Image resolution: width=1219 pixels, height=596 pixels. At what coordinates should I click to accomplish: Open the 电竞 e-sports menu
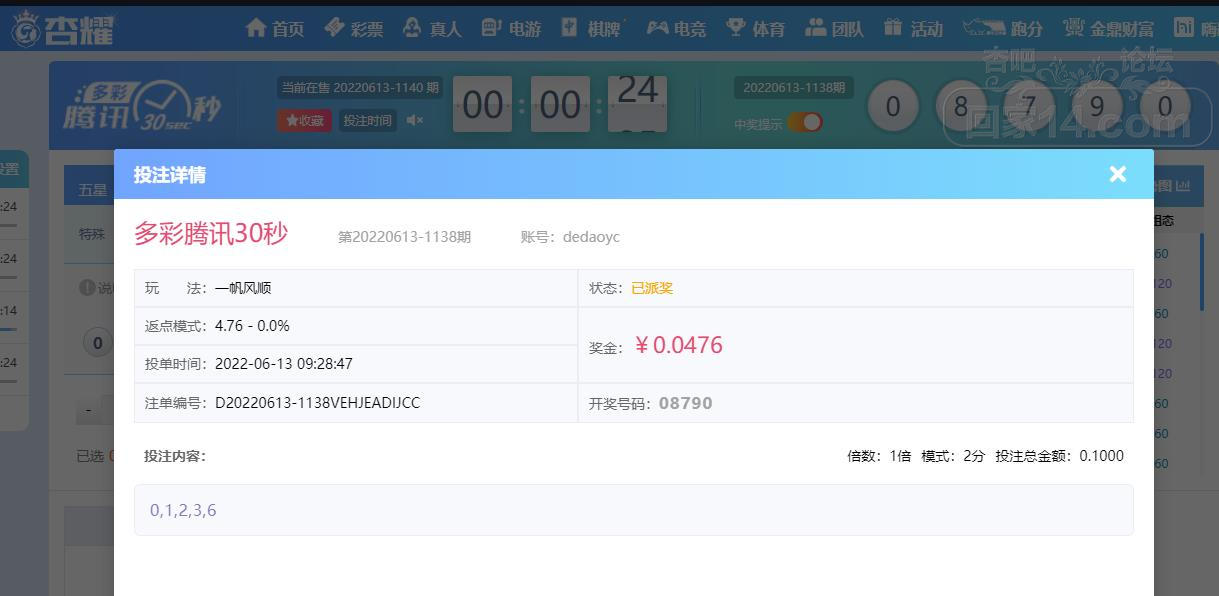point(676,28)
